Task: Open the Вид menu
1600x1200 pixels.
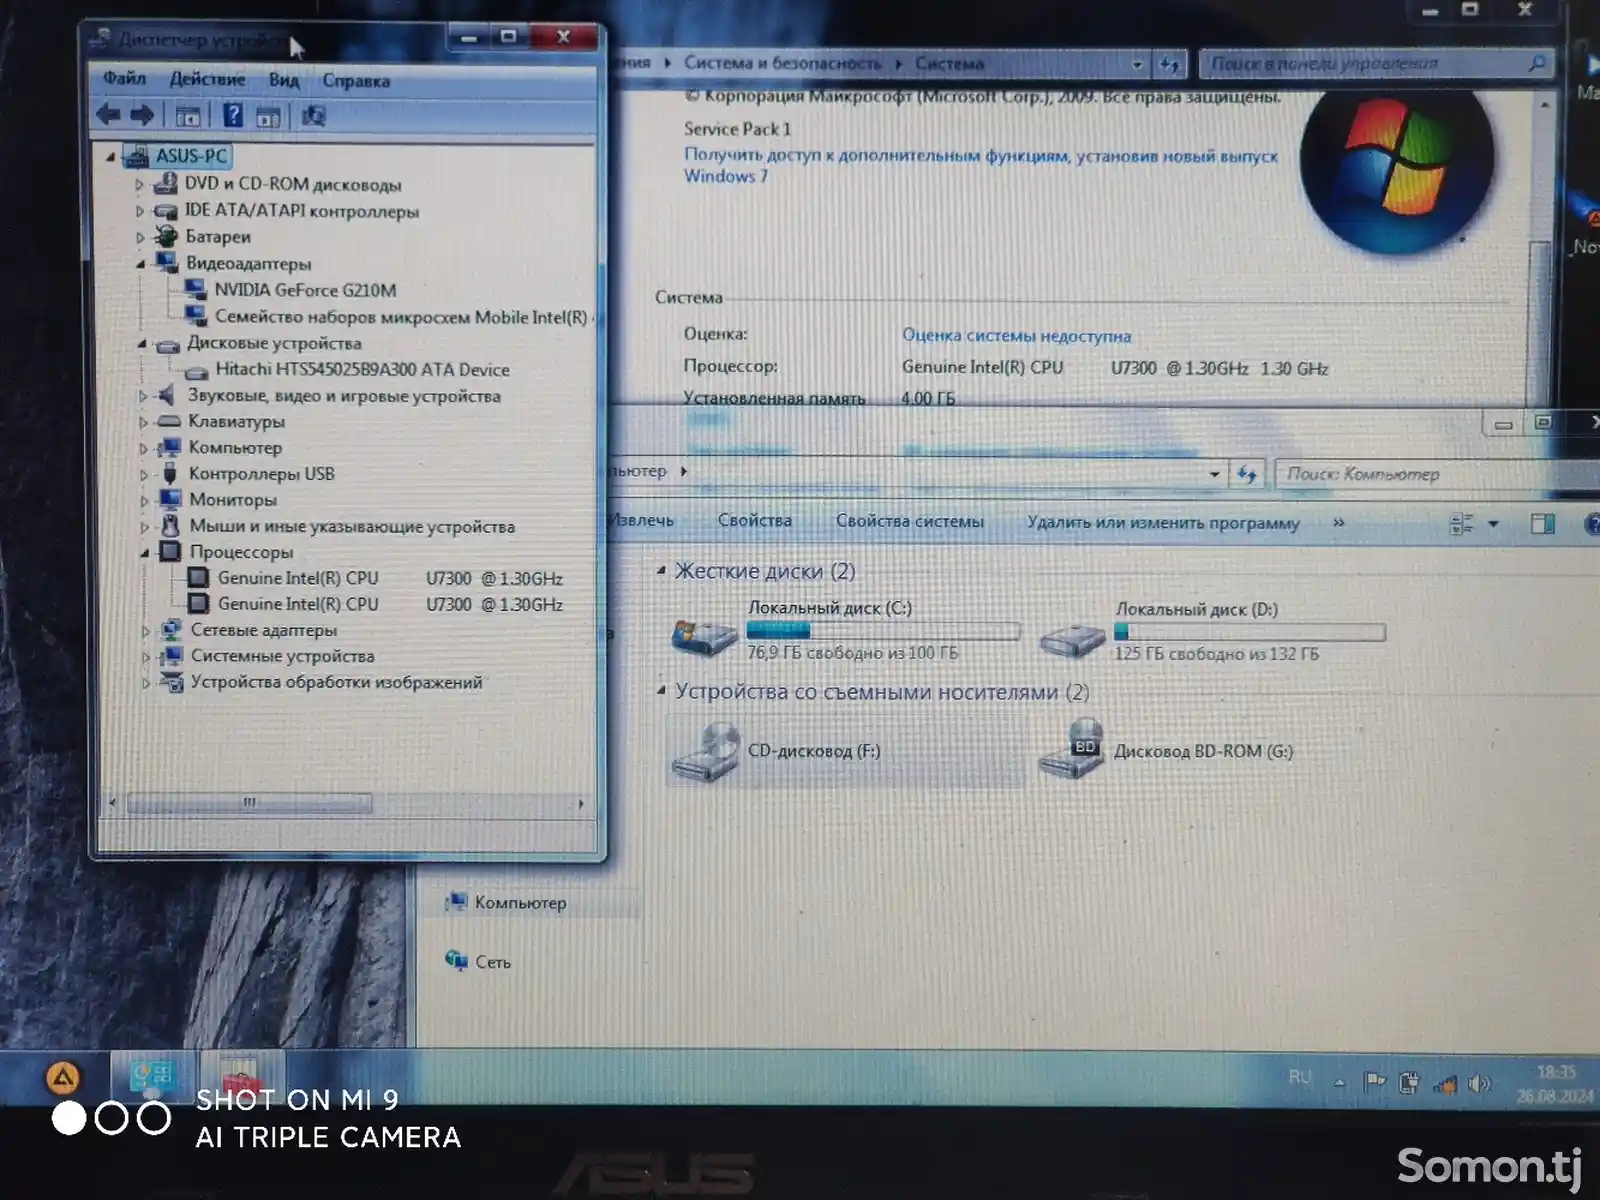Action: 284,80
